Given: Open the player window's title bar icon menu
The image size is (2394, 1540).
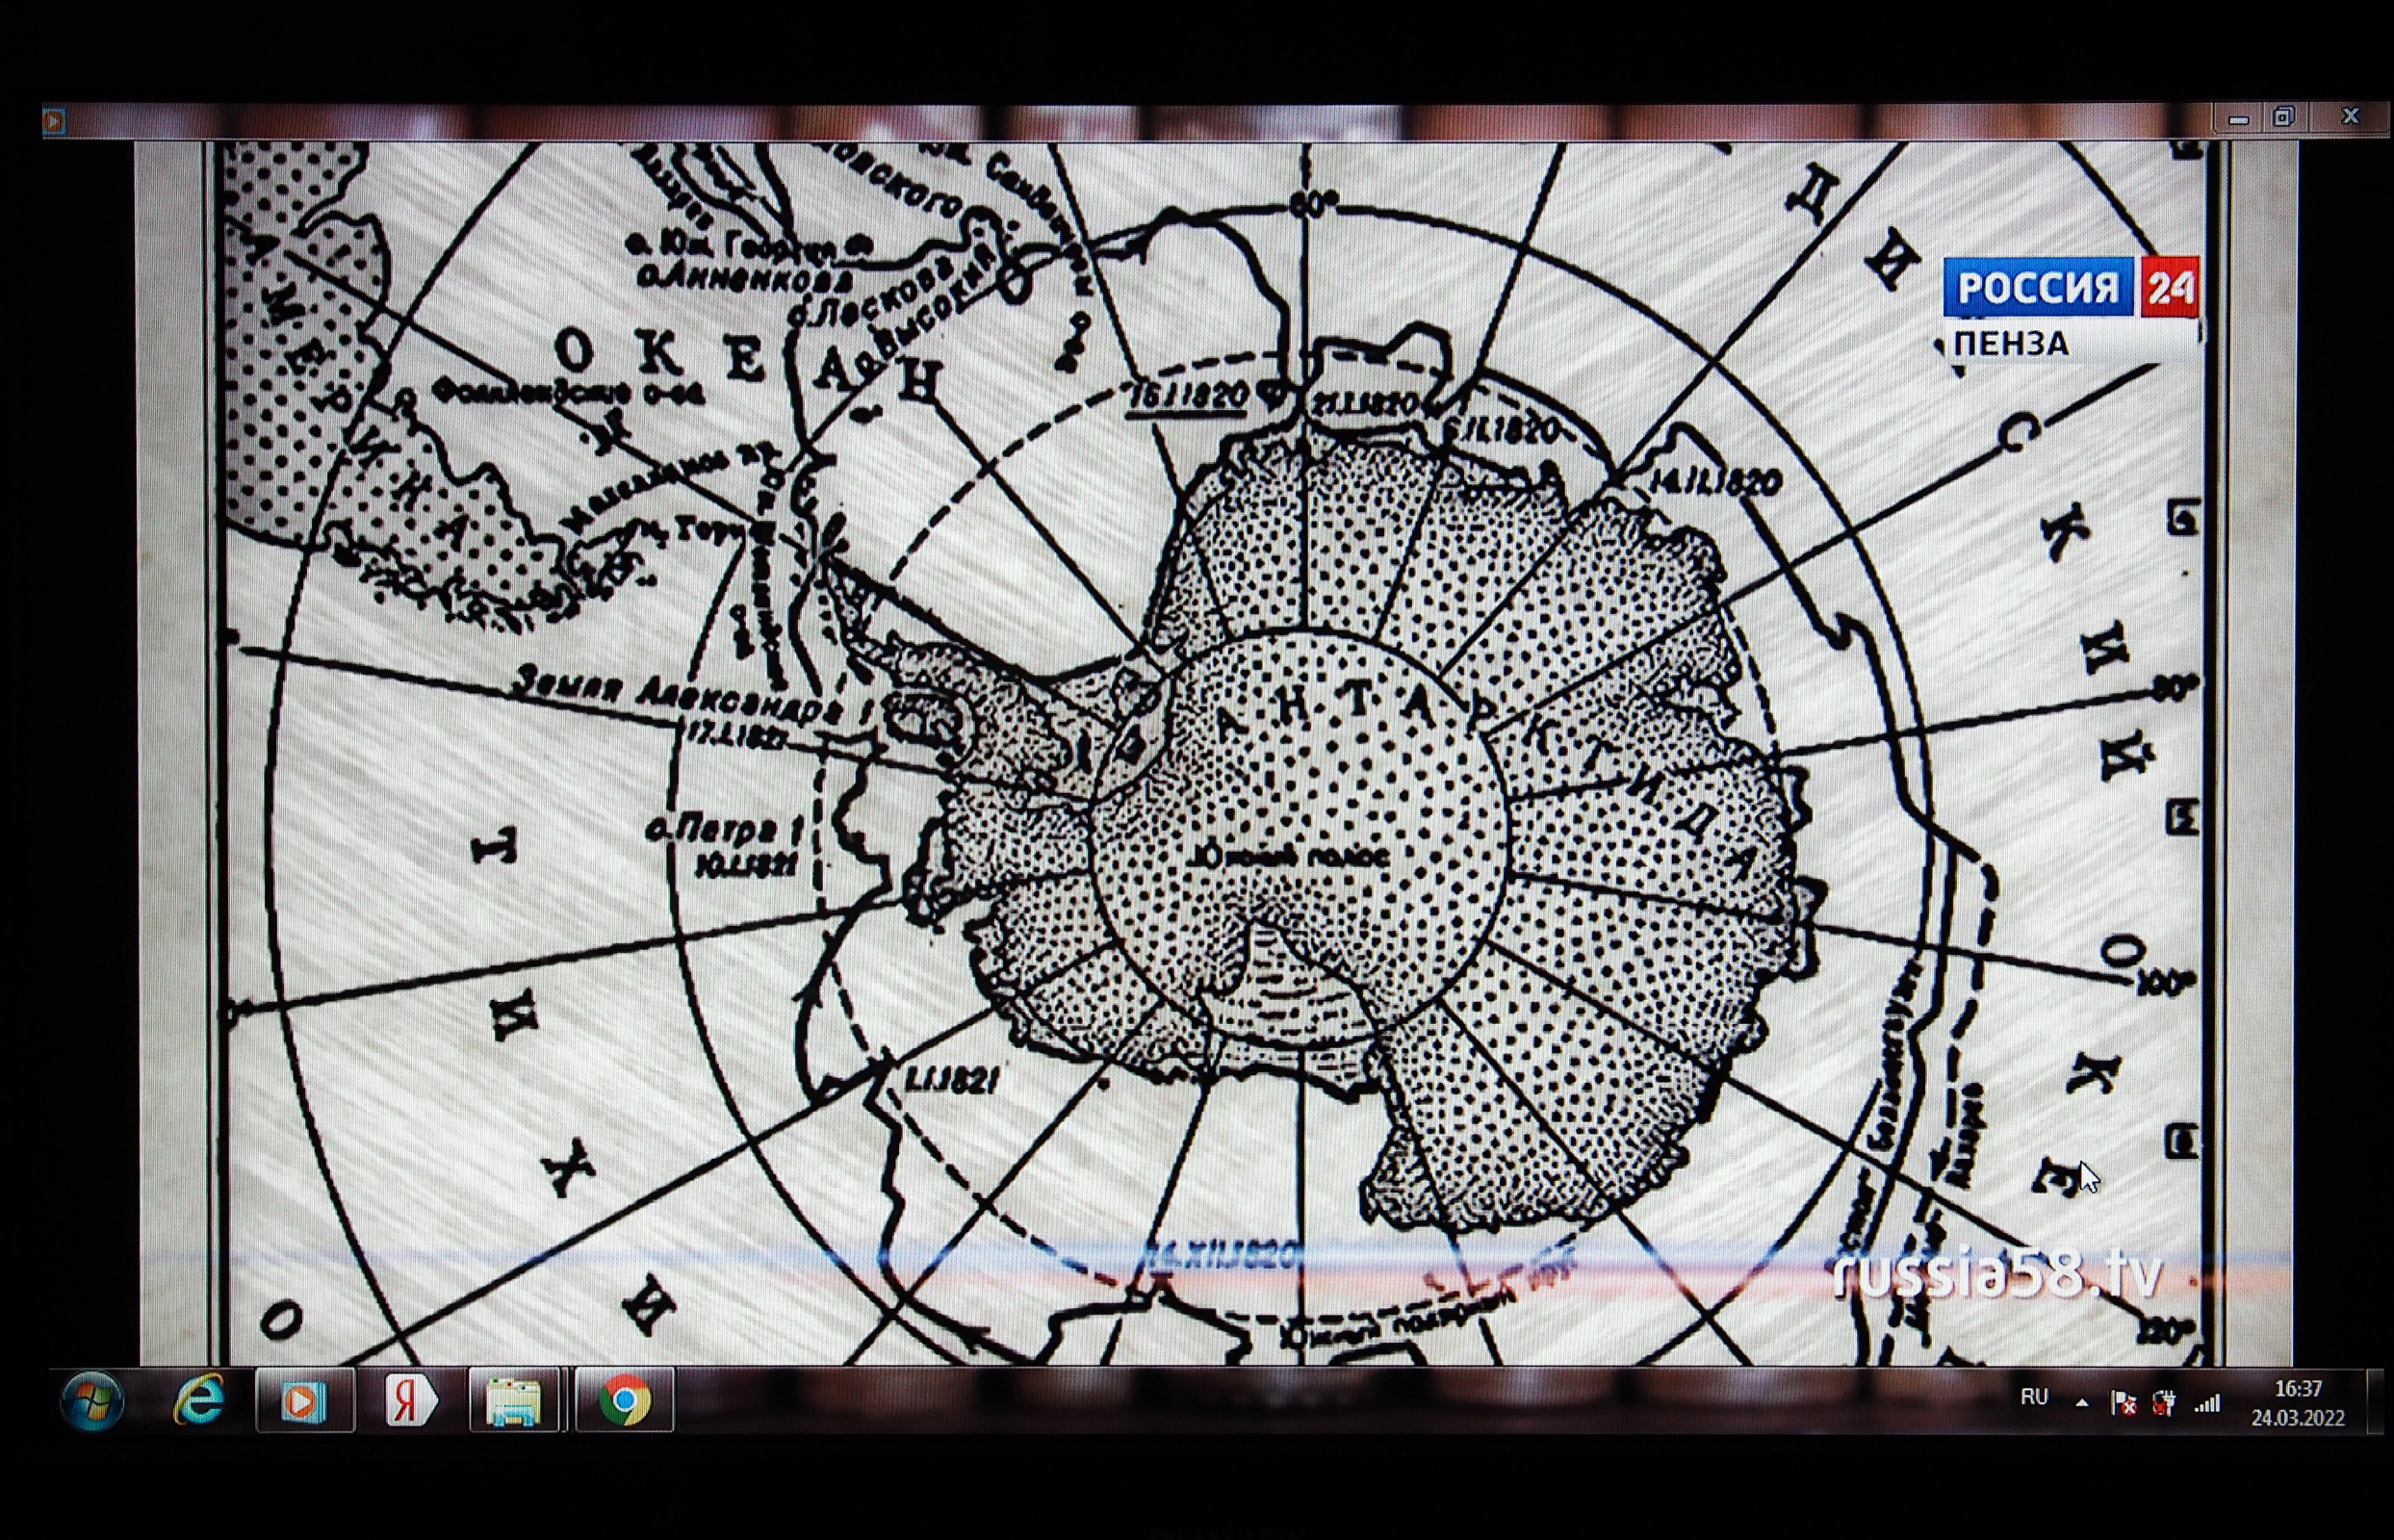Looking at the screenshot, I should coord(54,122).
